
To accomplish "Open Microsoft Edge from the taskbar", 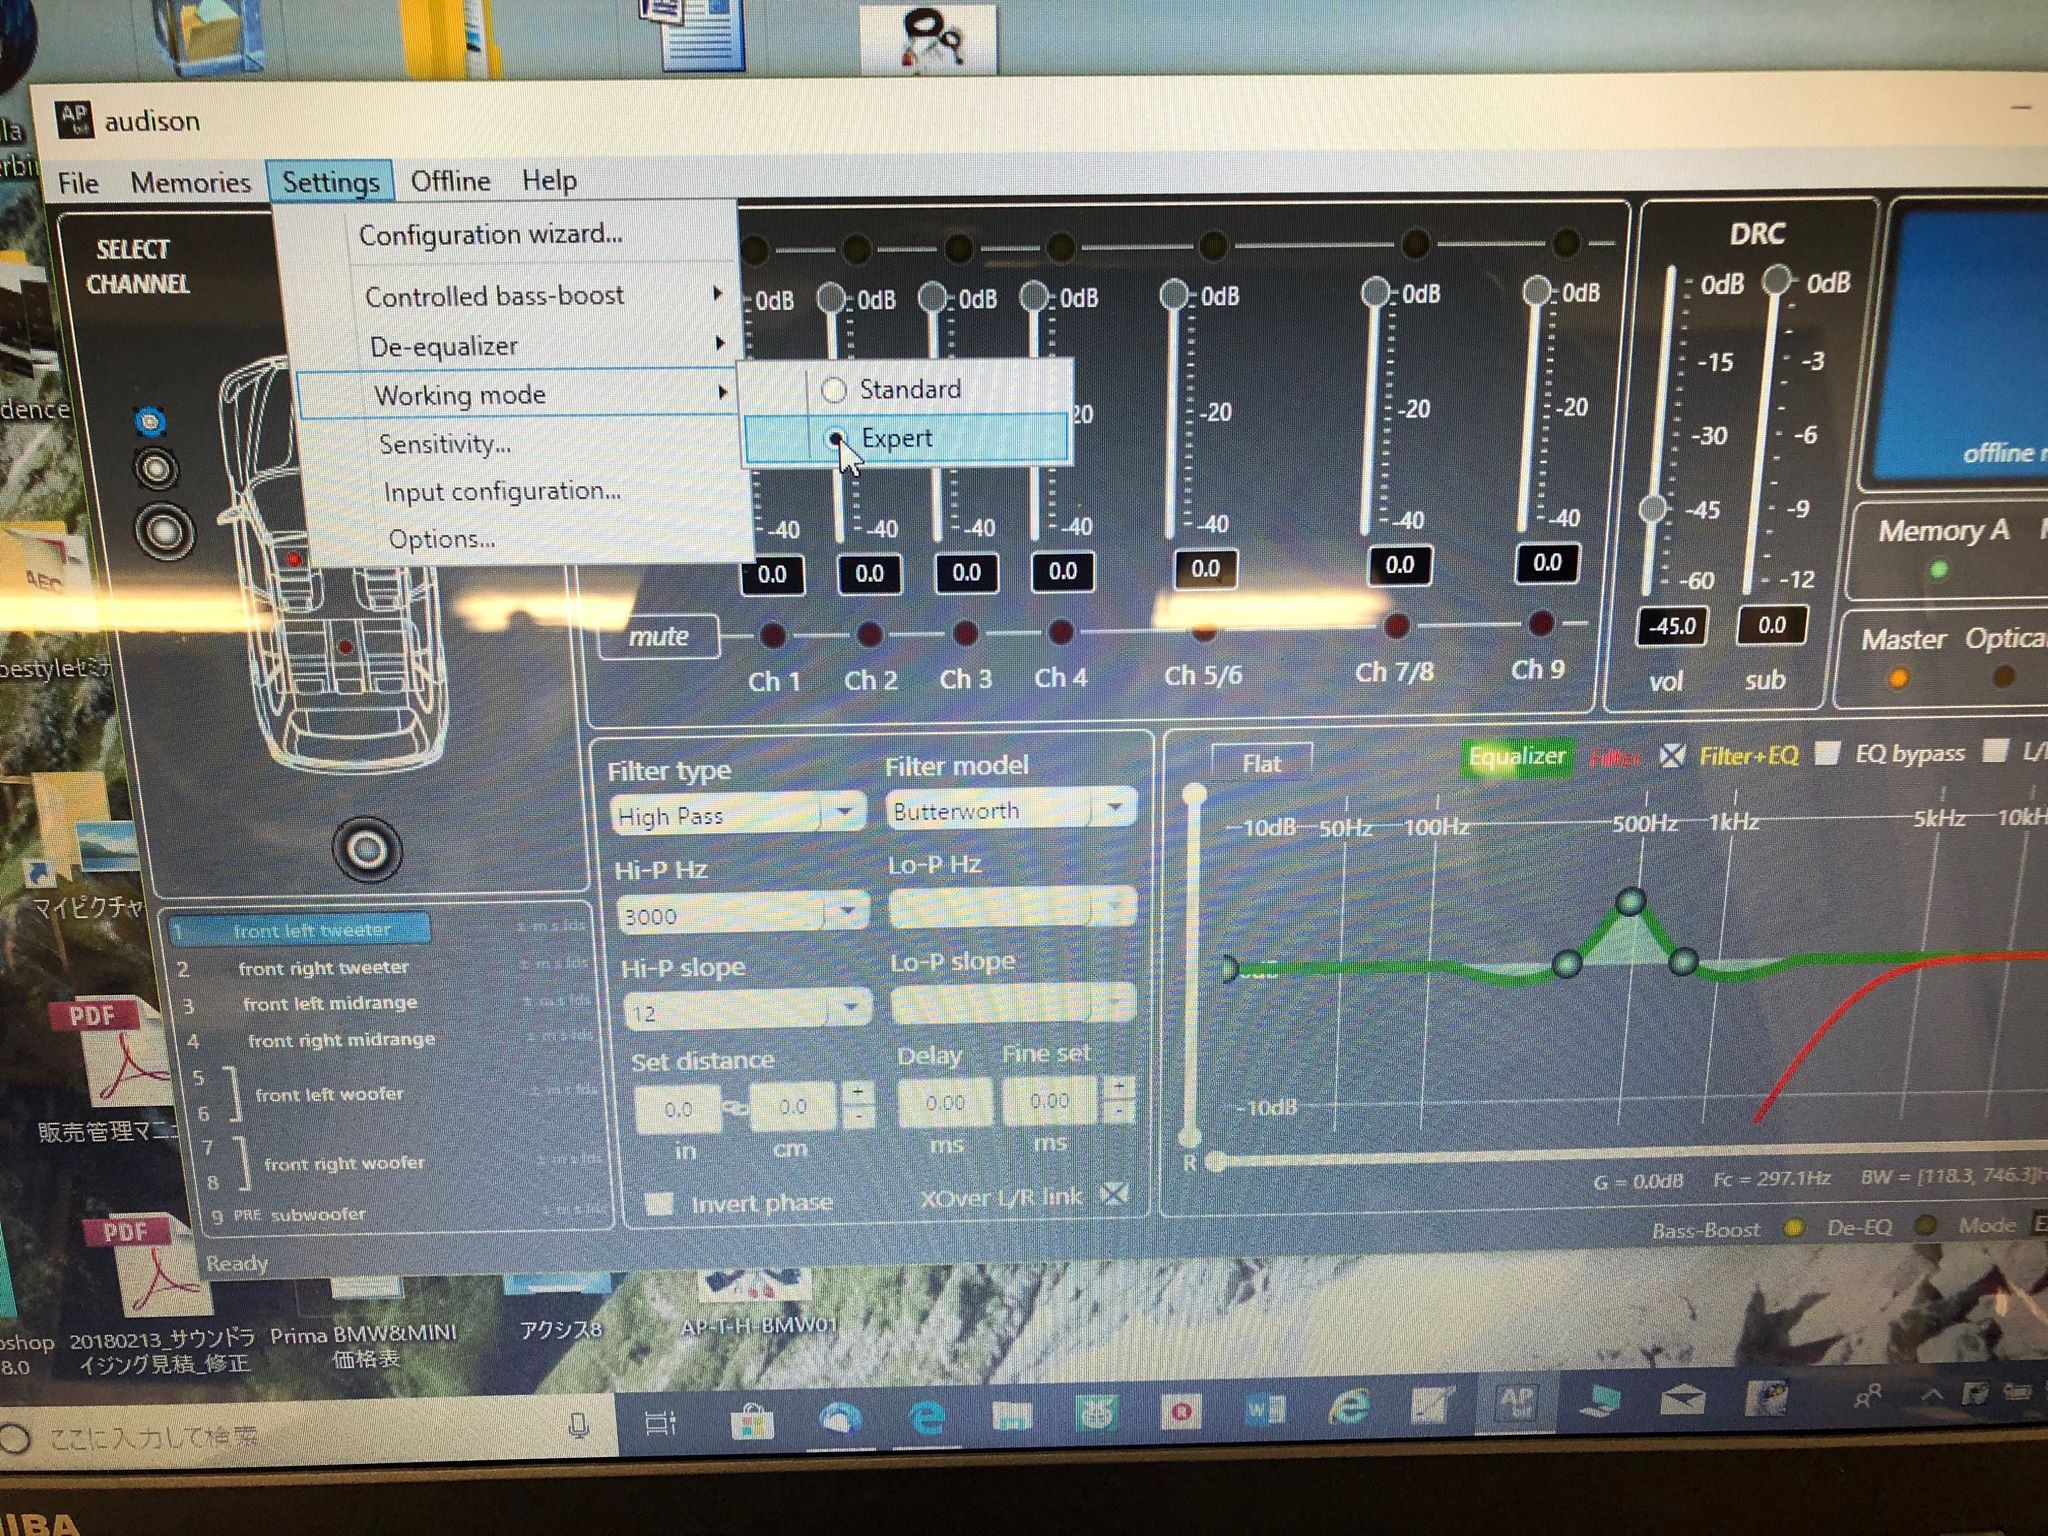I will click(x=928, y=1417).
